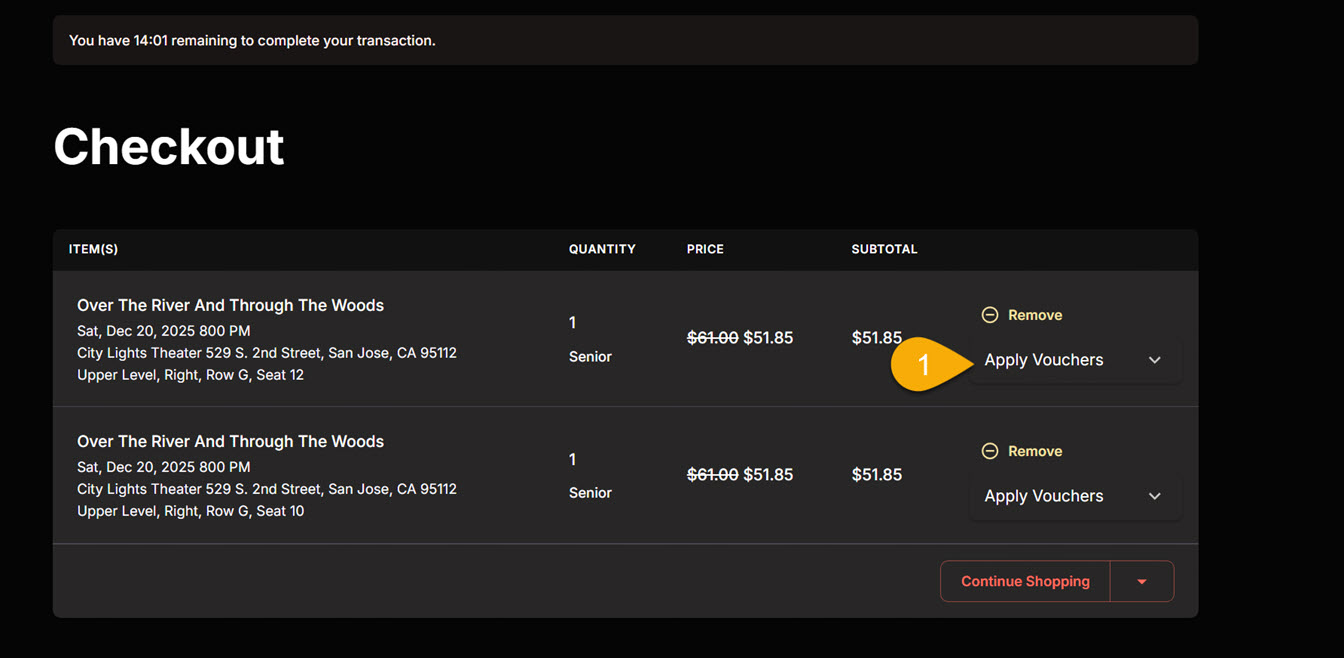This screenshot has width=1344, height=658.
Task: Click the Remove link for Seat 10 ticket
Action: 1034,451
